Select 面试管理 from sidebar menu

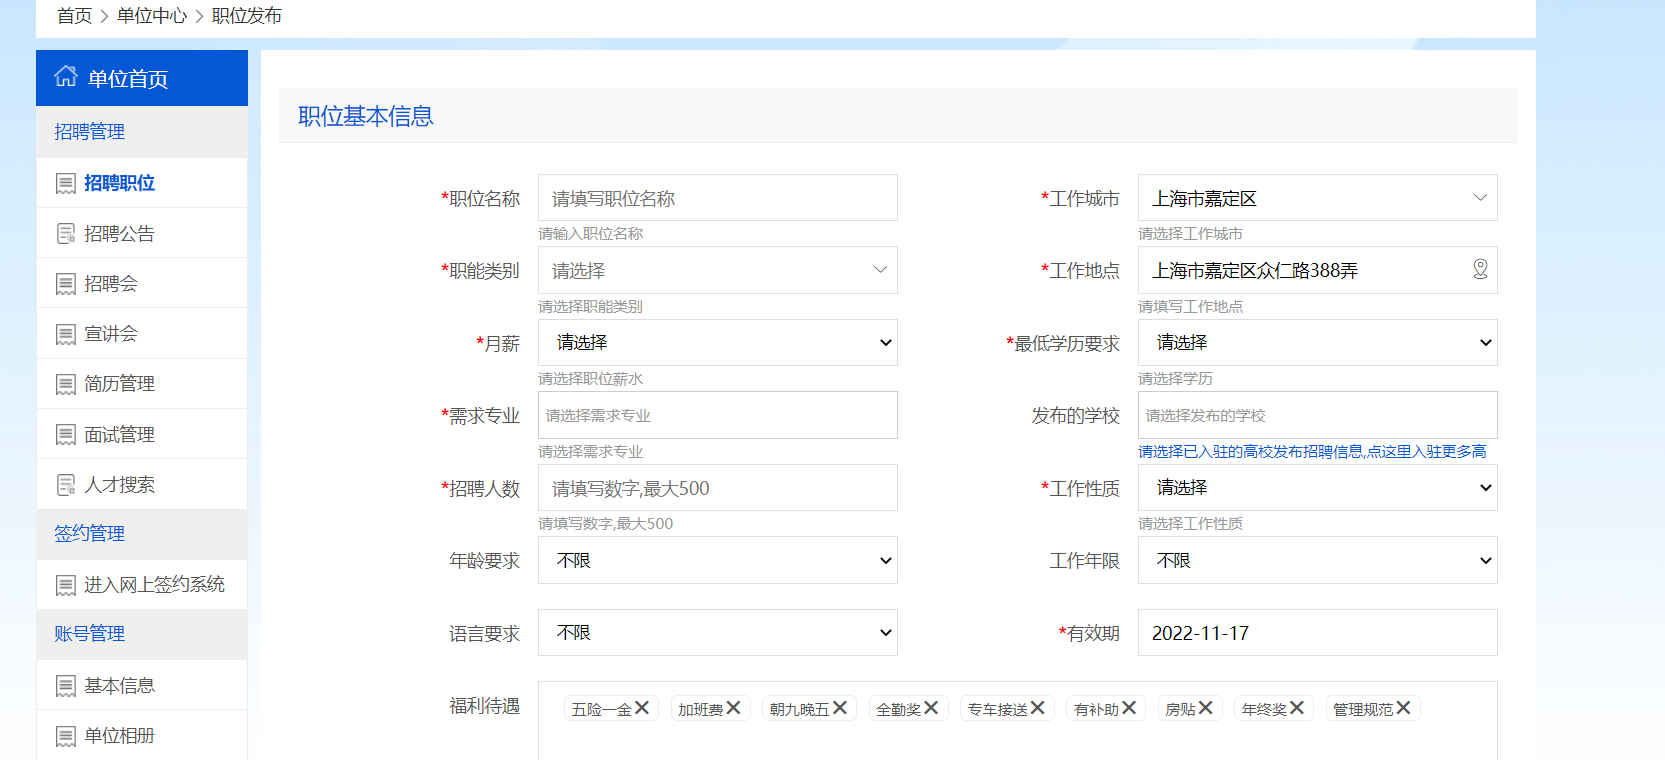point(119,435)
